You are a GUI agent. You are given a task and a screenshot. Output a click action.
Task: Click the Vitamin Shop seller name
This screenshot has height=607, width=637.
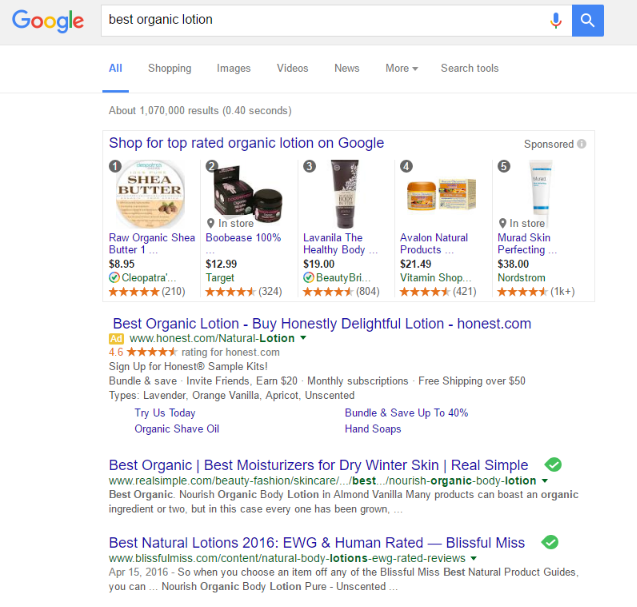[436, 278]
